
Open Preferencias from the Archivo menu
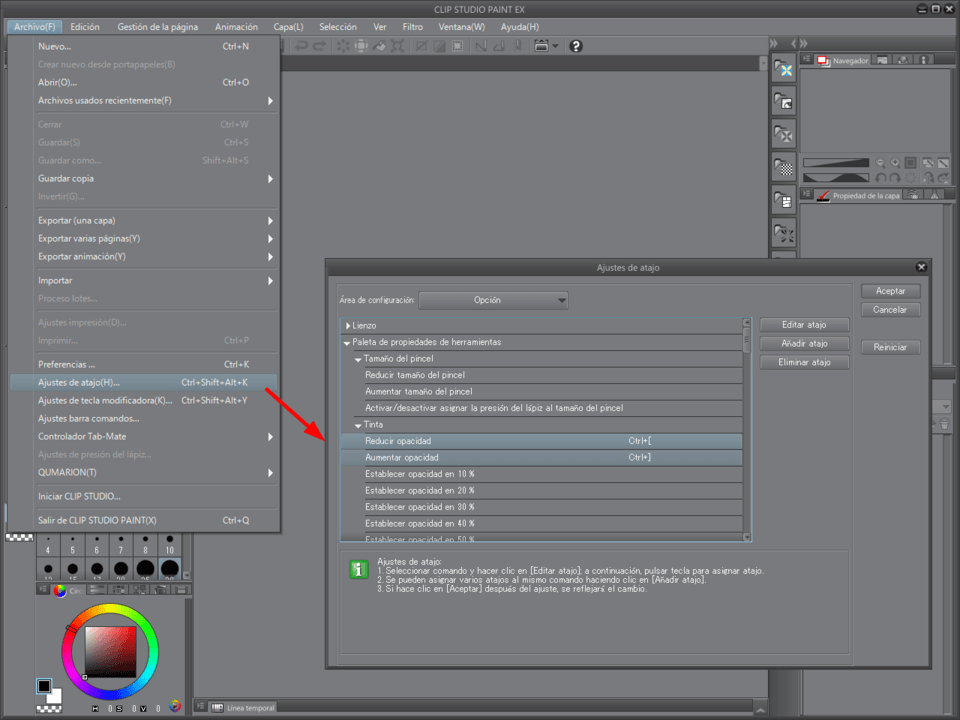pyautogui.click(x=66, y=364)
